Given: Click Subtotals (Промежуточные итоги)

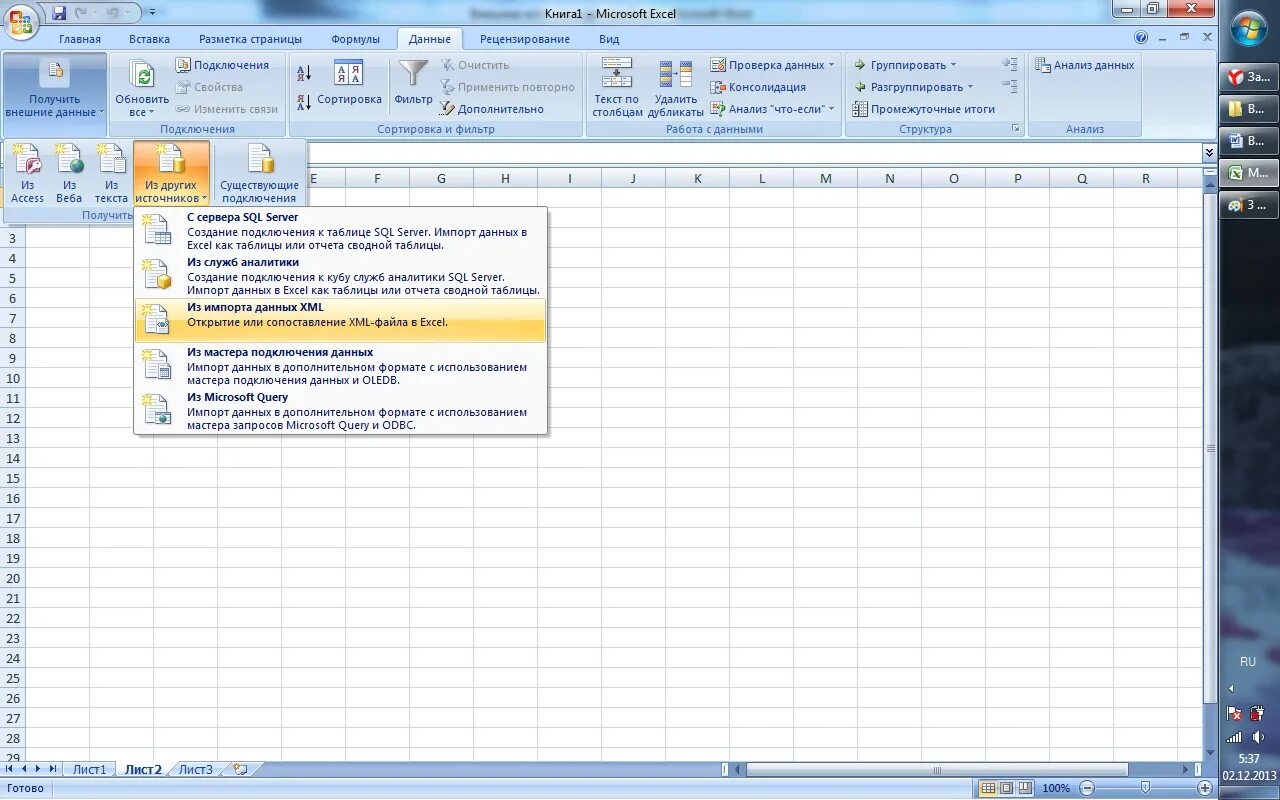Looking at the screenshot, I should (x=923, y=109).
